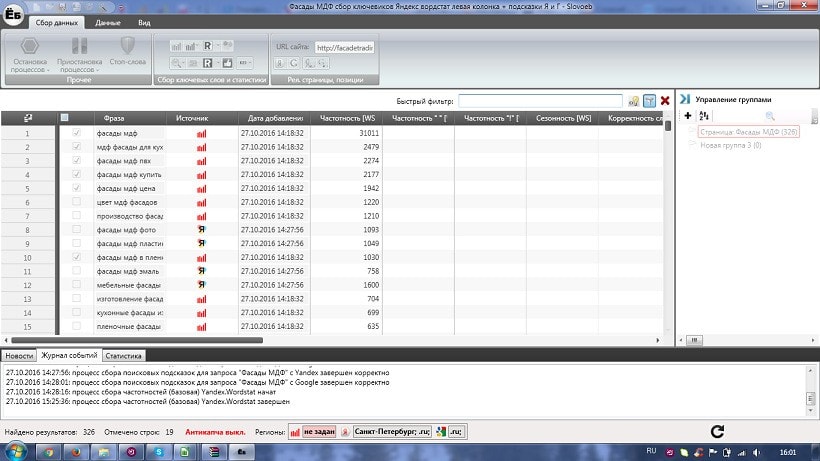This screenshot has width=820, height=461.
Task: Open the Статистика tab
Action: coord(125,355)
